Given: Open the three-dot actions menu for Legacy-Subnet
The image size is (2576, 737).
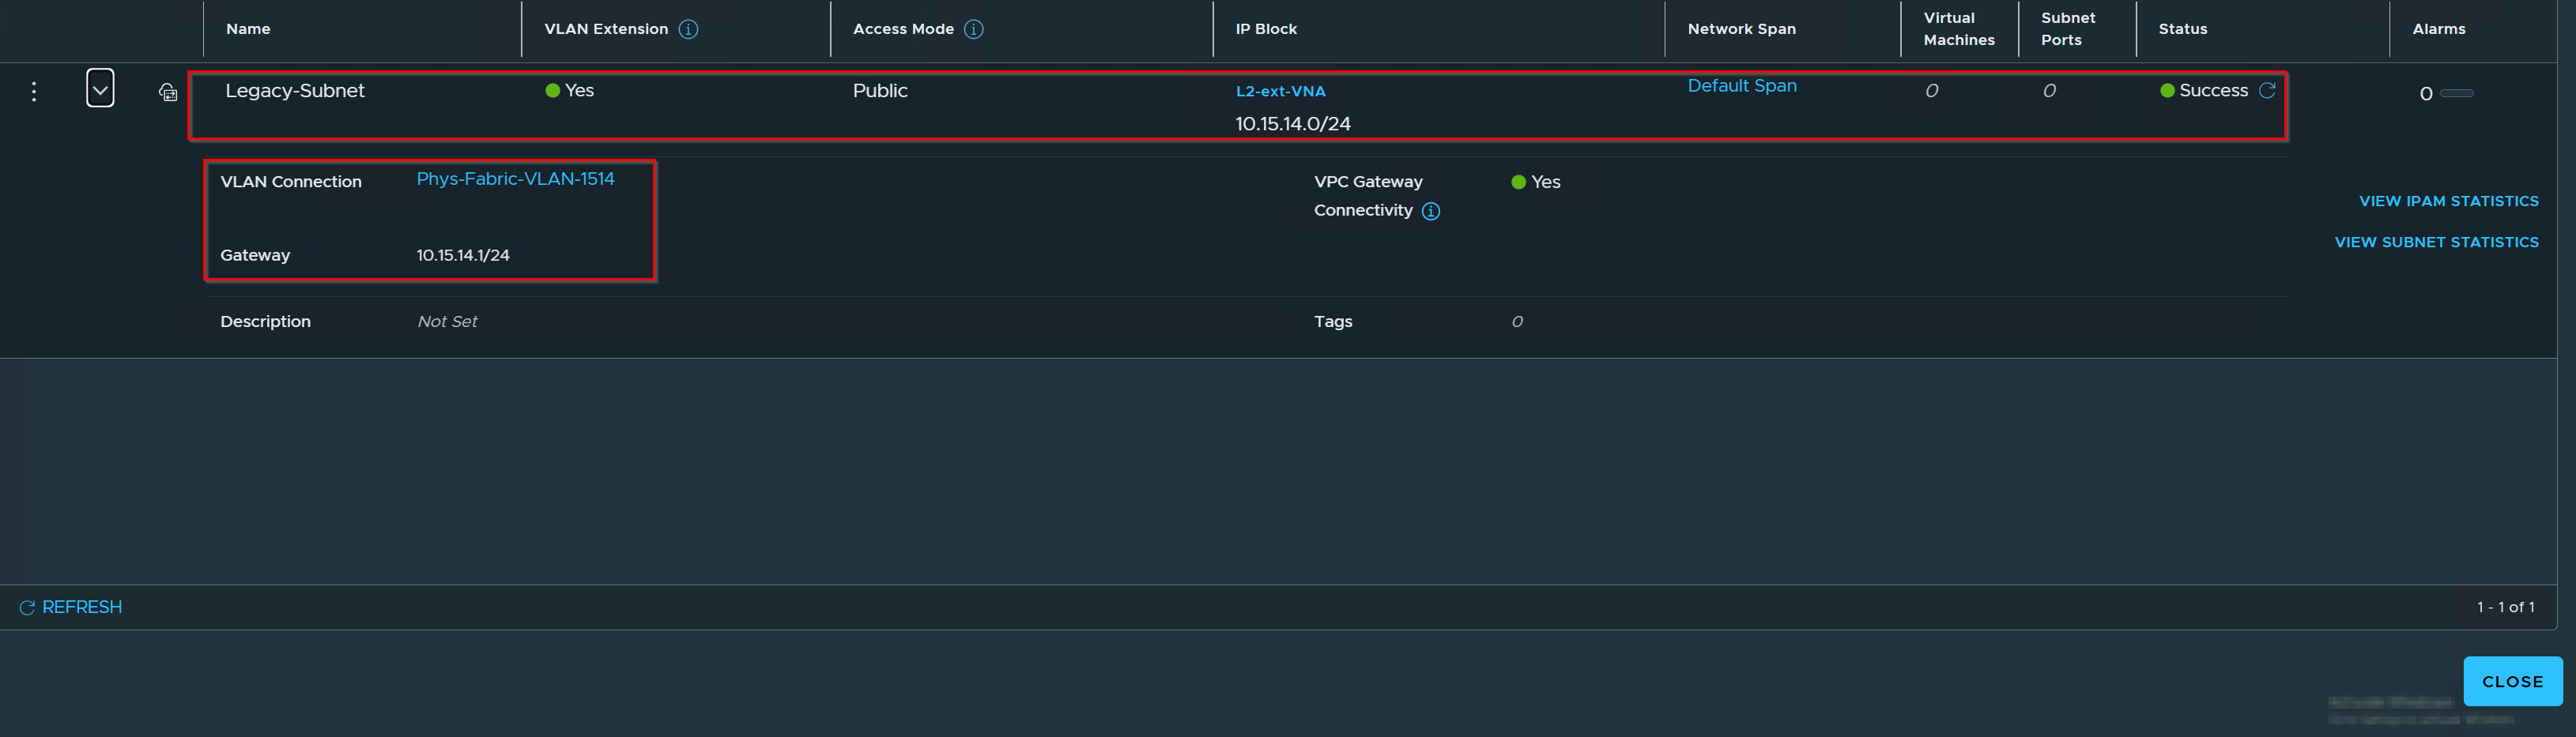Looking at the screenshot, I should pos(34,92).
